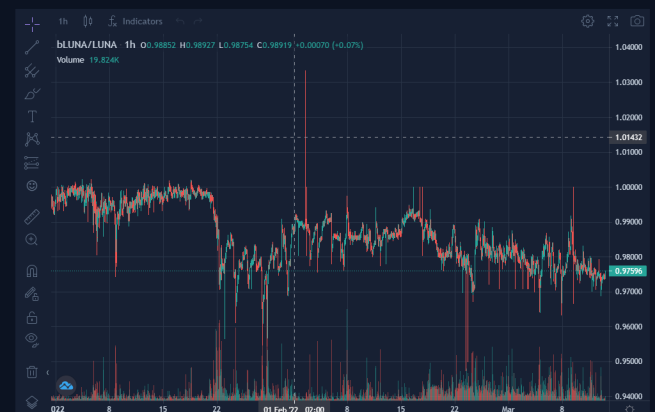655x412 pixels.
Task: Toggle stay in drawing mode
Action: [x=32, y=294]
